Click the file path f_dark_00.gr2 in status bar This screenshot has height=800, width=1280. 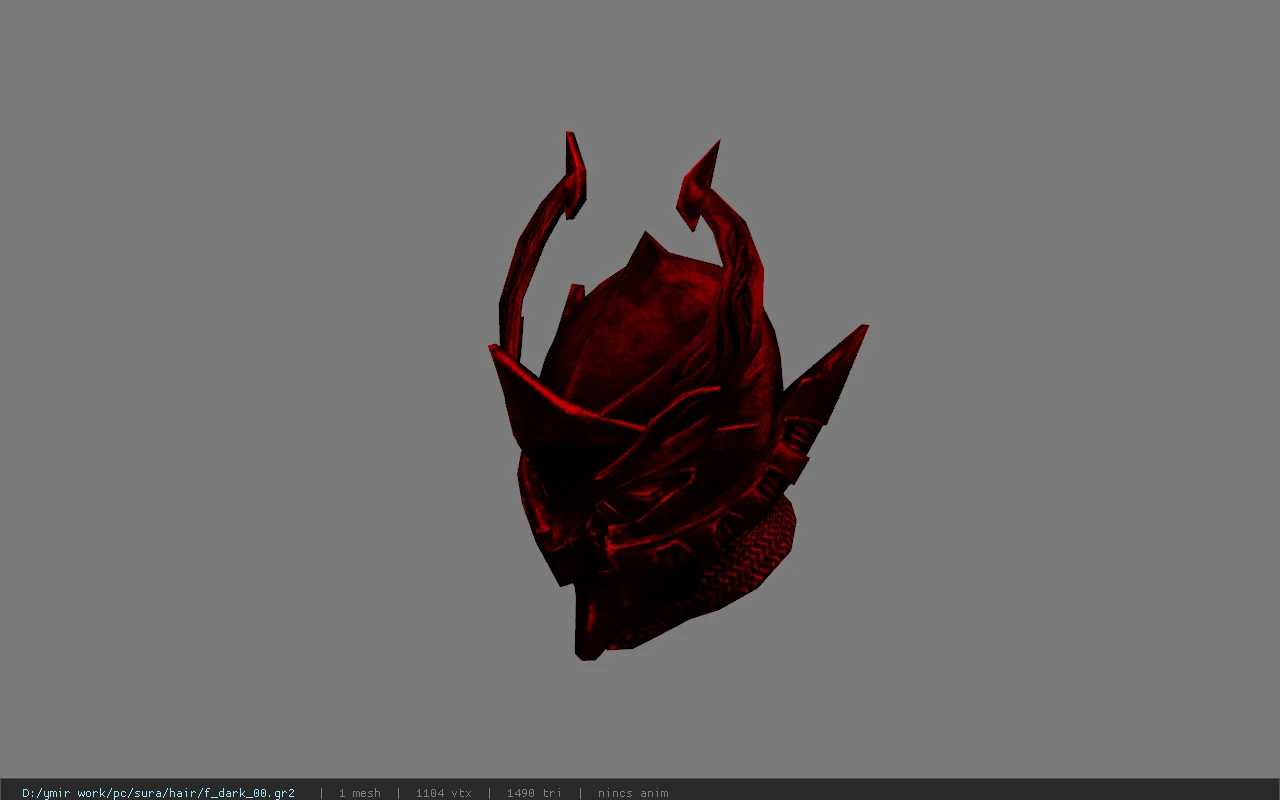coord(158,793)
